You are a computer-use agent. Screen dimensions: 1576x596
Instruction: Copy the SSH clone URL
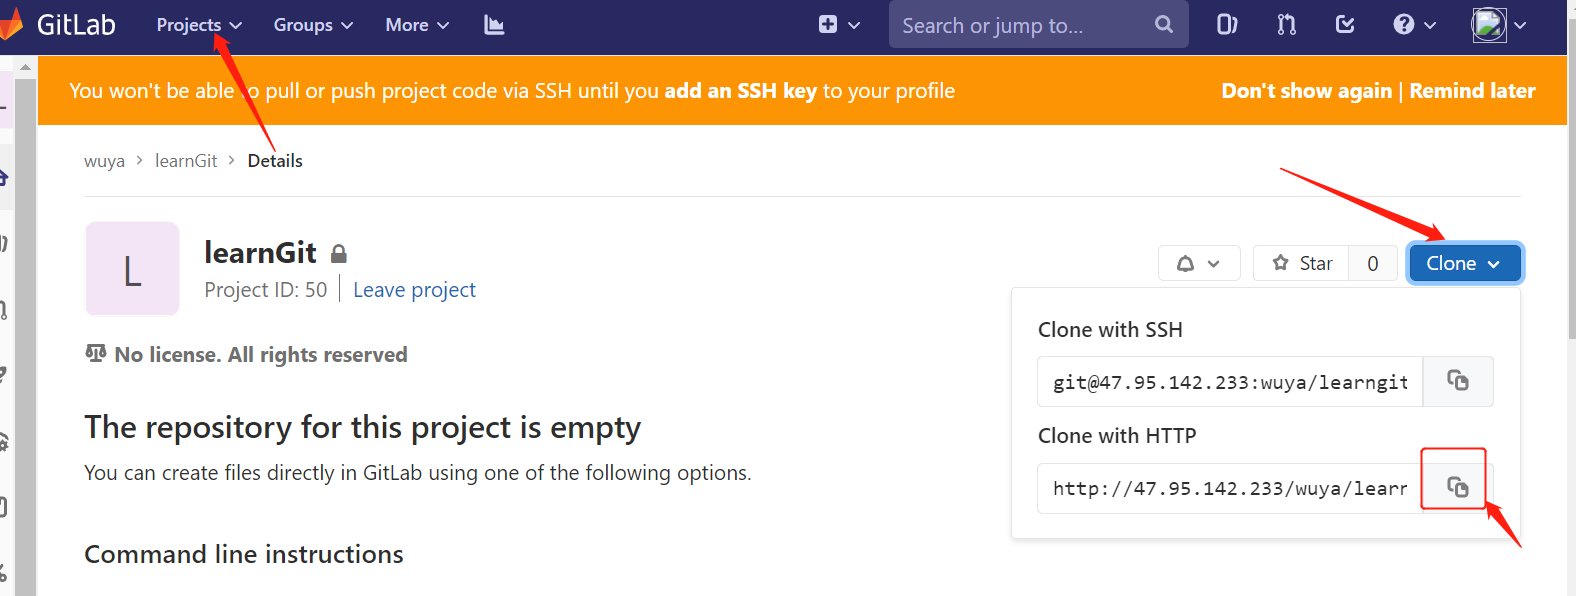(1458, 381)
